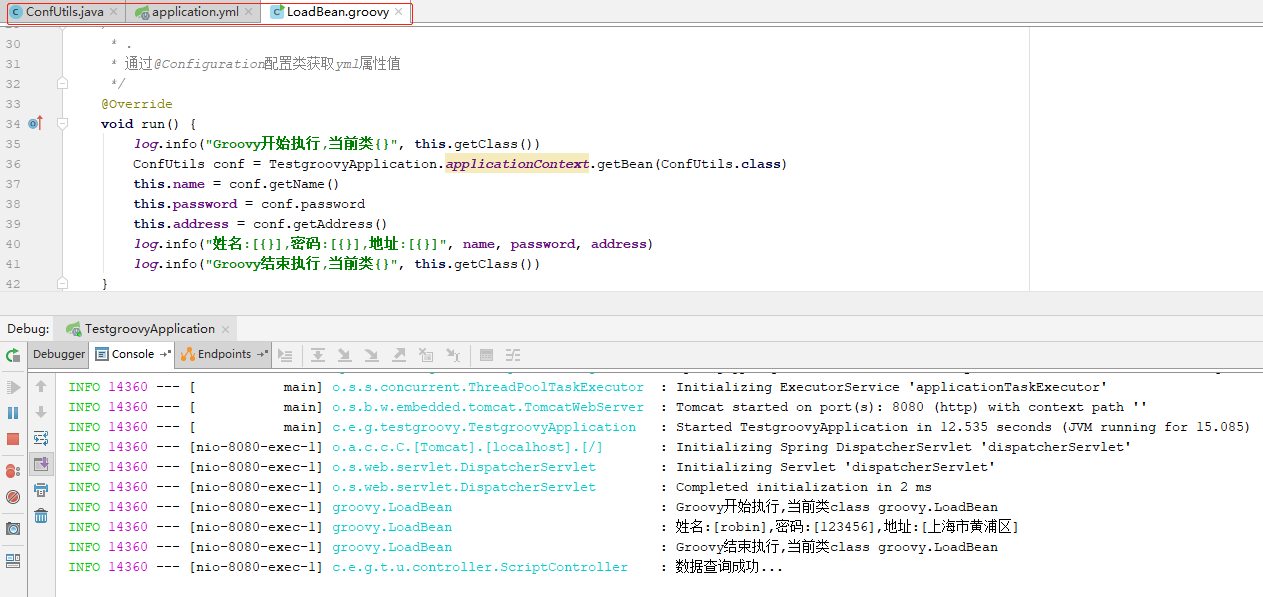Click log line with '姓名:[robin]'
The image size is (1263, 597).
click(x=847, y=527)
